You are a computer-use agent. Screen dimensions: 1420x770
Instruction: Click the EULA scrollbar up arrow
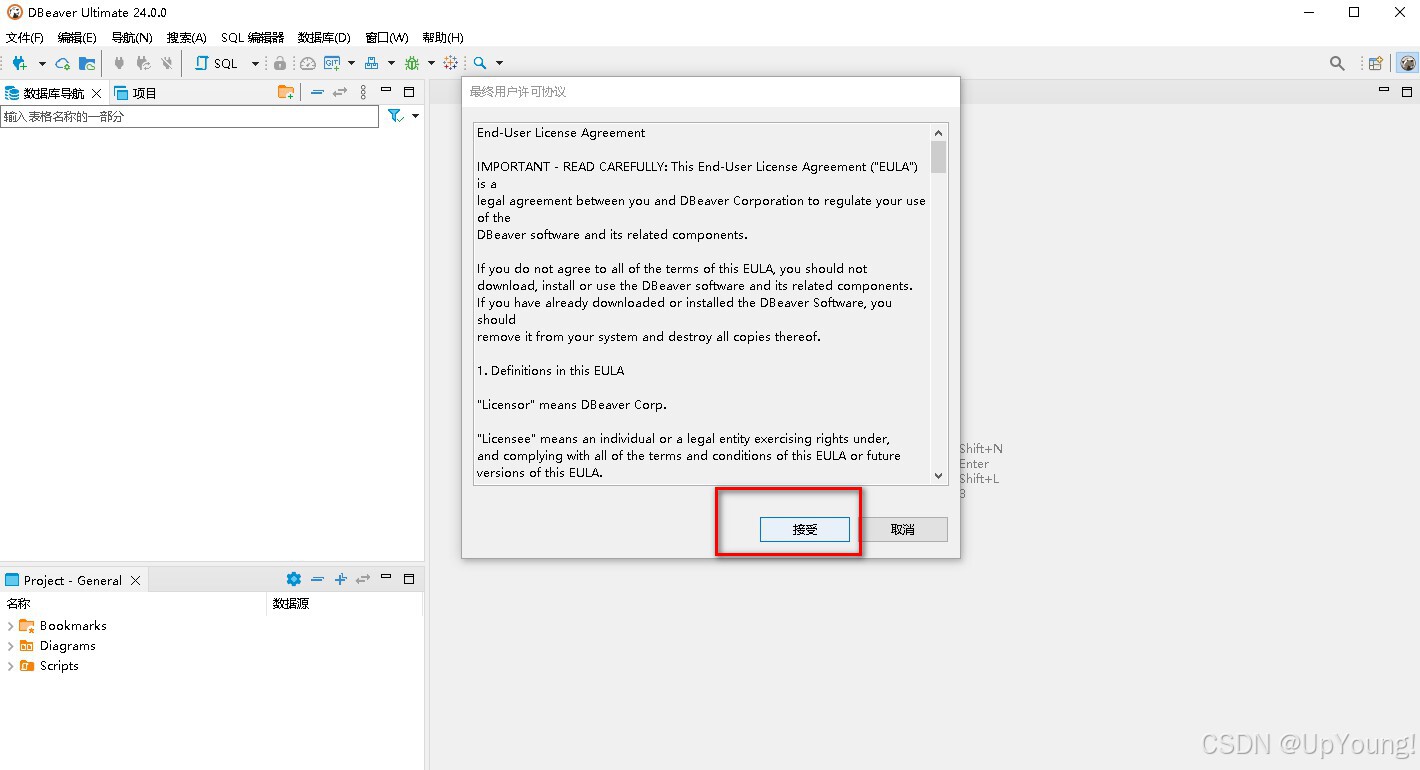click(x=938, y=133)
